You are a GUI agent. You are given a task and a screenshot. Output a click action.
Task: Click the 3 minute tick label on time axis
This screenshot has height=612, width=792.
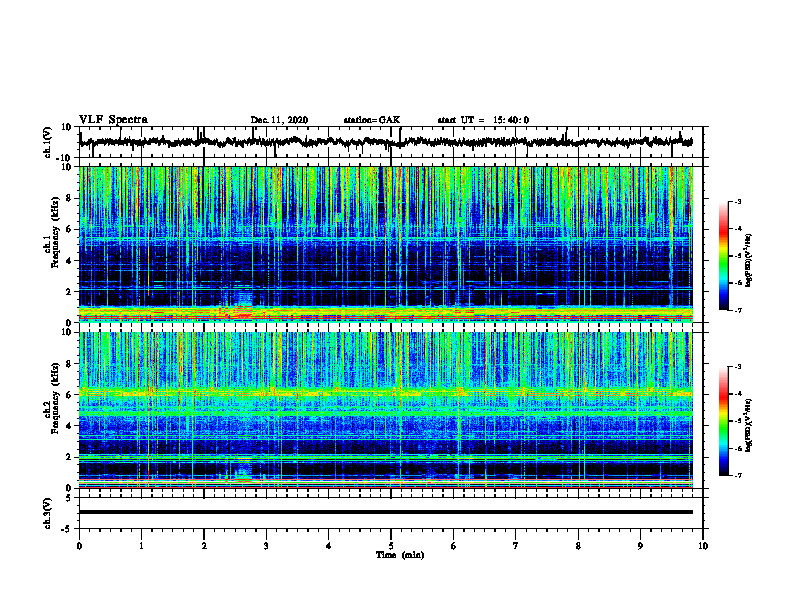click(266, 546)
